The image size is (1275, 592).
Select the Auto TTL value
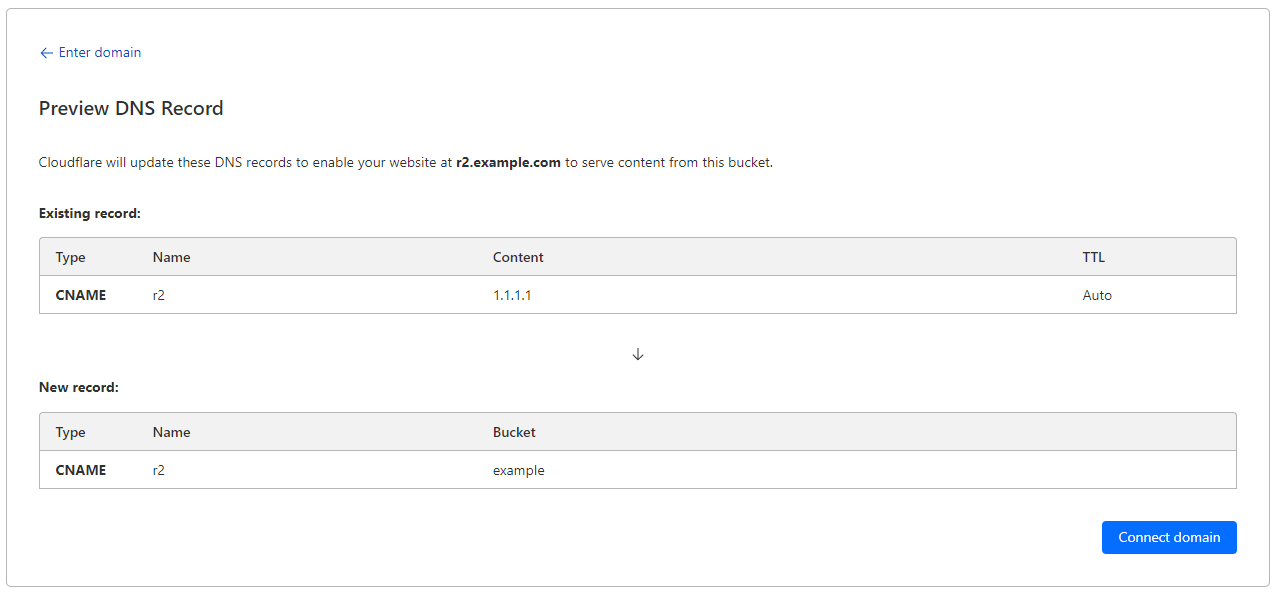coord(1097,295)
